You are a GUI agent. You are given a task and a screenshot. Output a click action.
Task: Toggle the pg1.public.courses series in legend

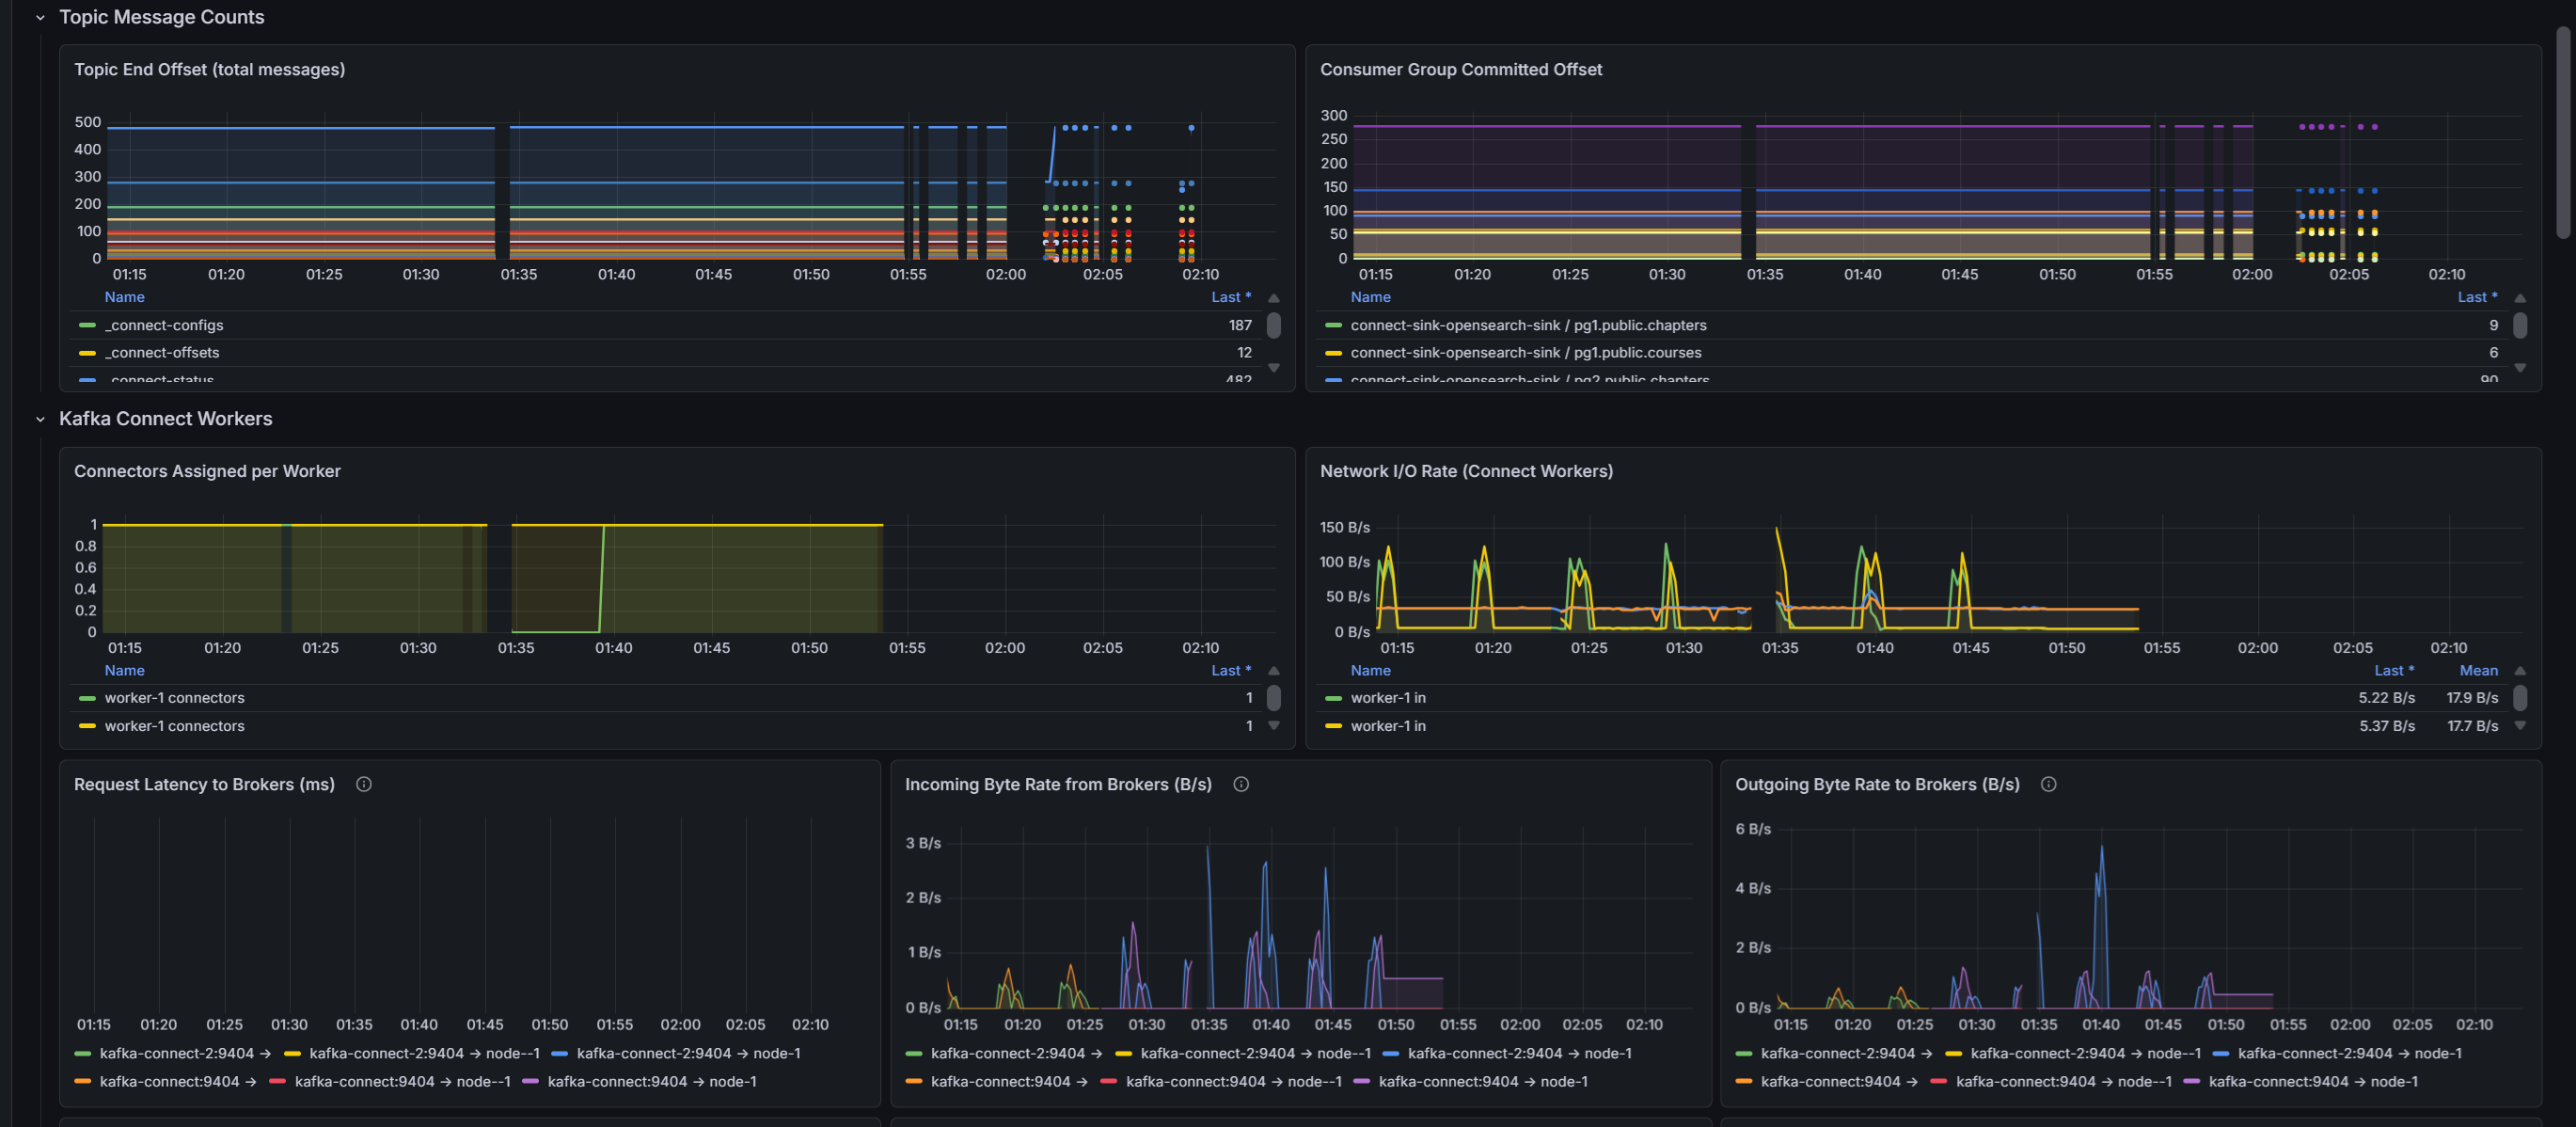pyautogui.click(x=1525, y=353)
